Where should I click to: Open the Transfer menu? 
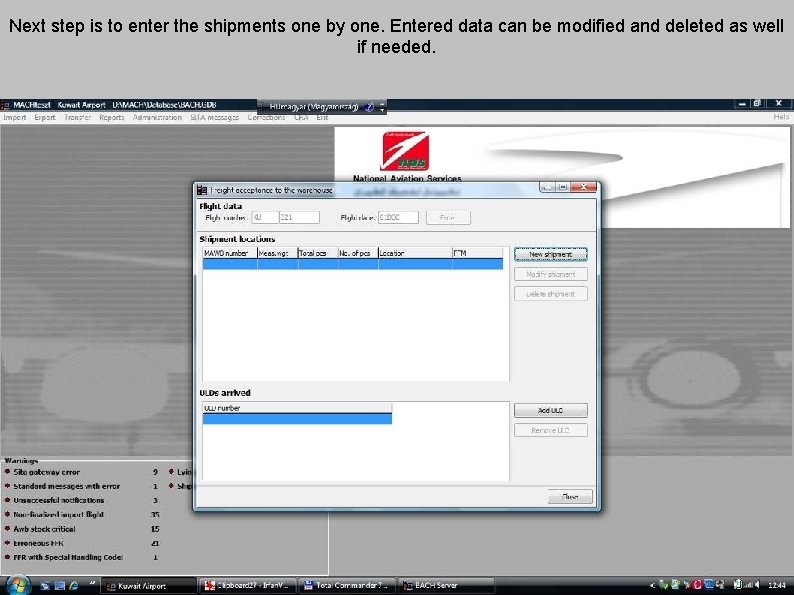click(x=77, y=117)
